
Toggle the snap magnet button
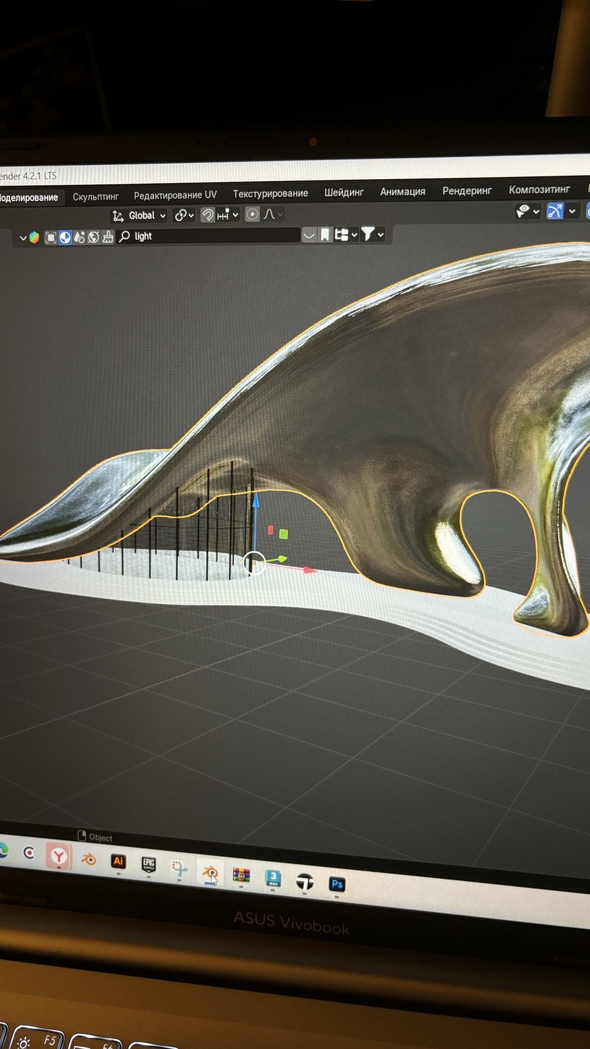[x=207, y=215]
